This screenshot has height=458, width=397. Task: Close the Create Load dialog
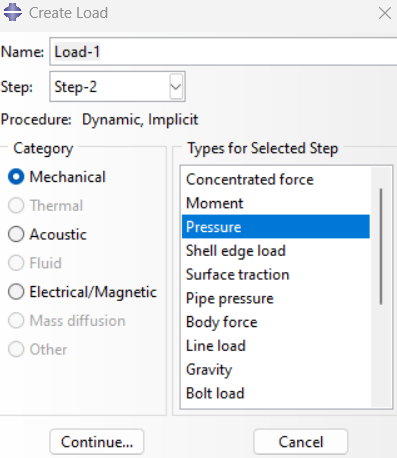point(385,13)
